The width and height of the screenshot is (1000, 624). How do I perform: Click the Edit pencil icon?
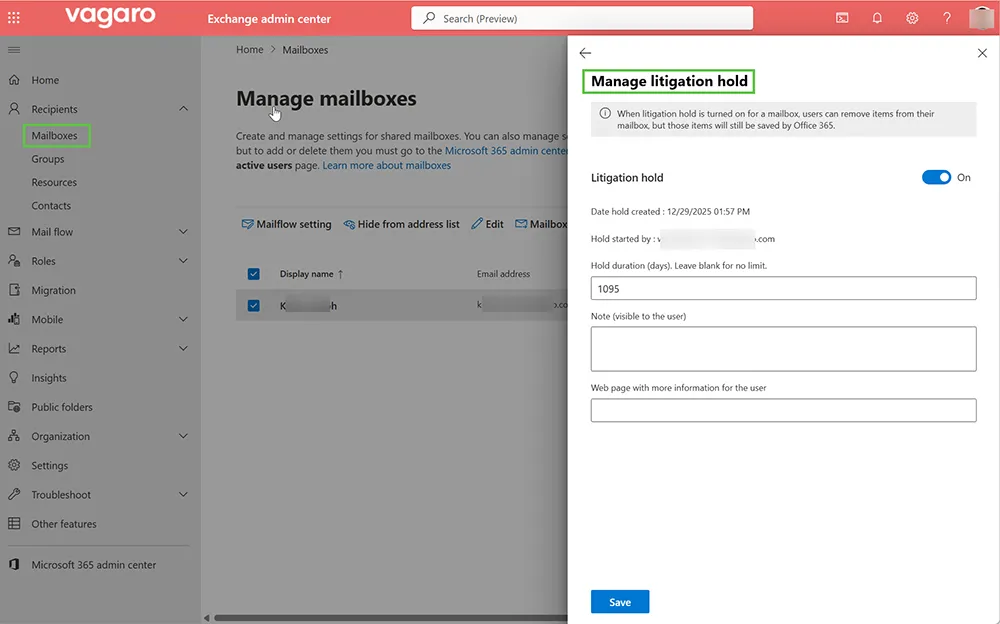[487, 224]
